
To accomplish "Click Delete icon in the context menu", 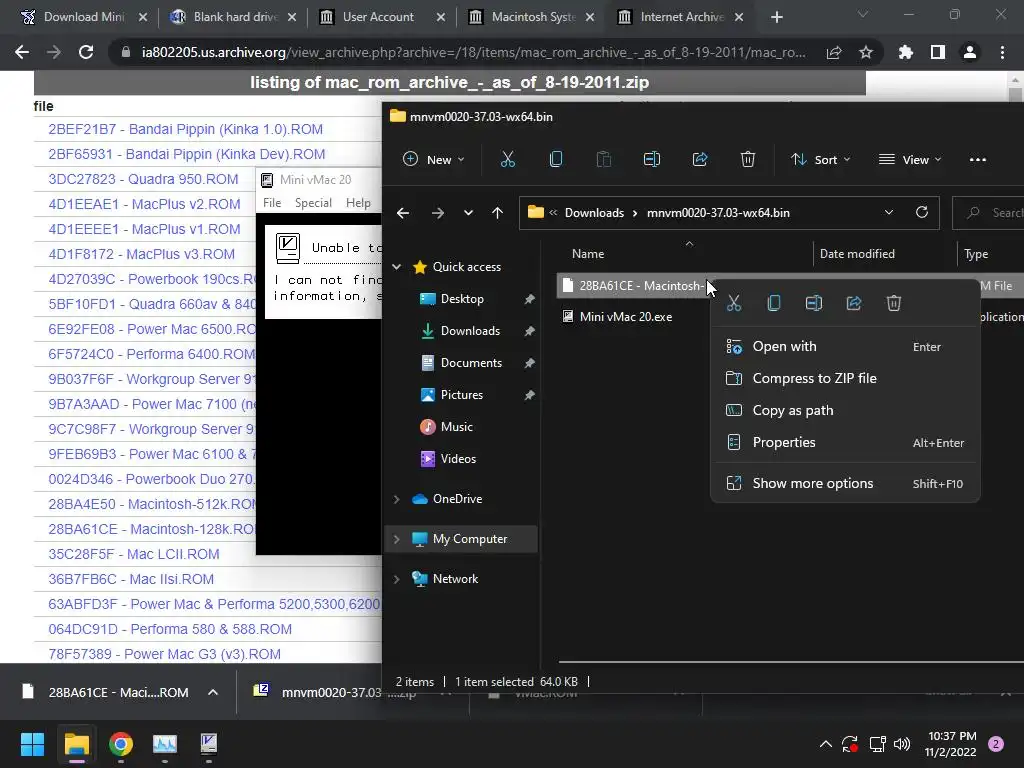I will tap(894, 303).
